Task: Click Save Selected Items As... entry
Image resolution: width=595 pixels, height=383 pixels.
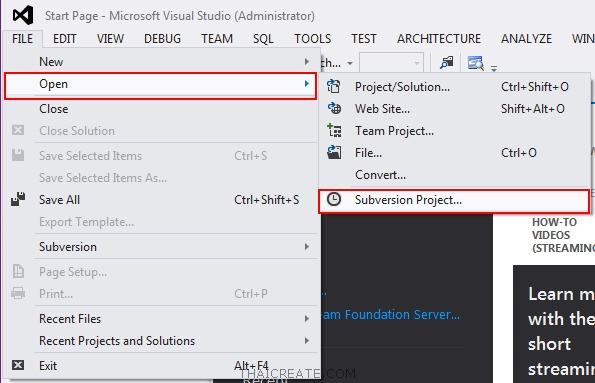Action: (160, 178)
